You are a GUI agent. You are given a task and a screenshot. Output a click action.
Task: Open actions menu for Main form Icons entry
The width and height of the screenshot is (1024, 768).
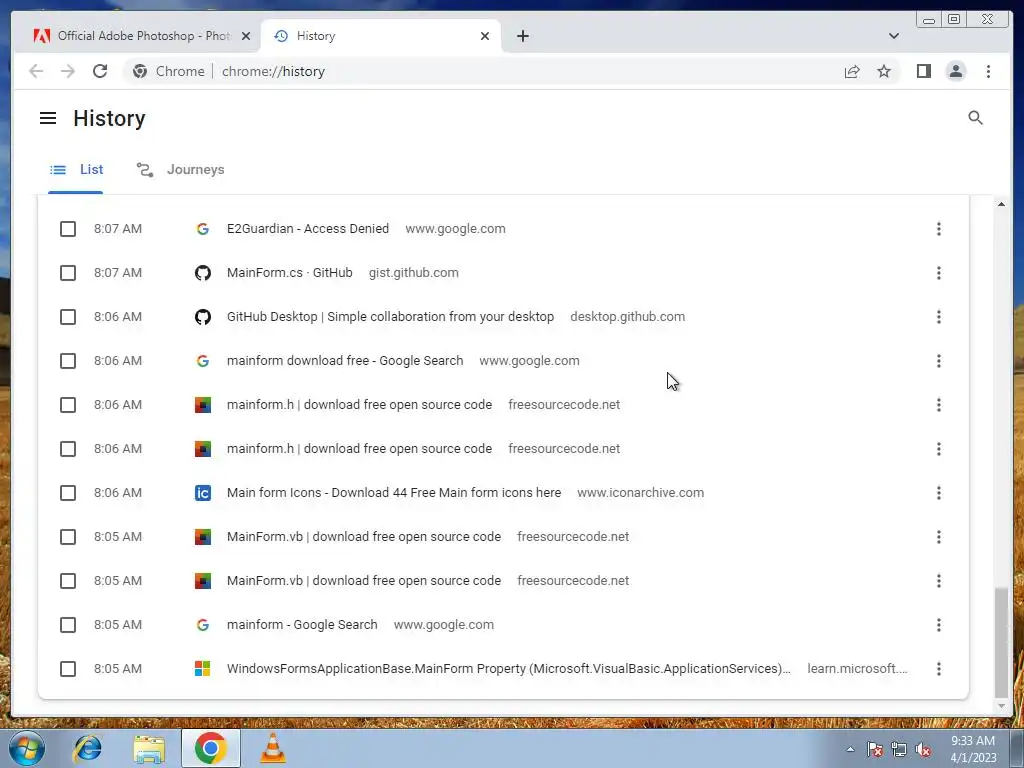[938, 493]
